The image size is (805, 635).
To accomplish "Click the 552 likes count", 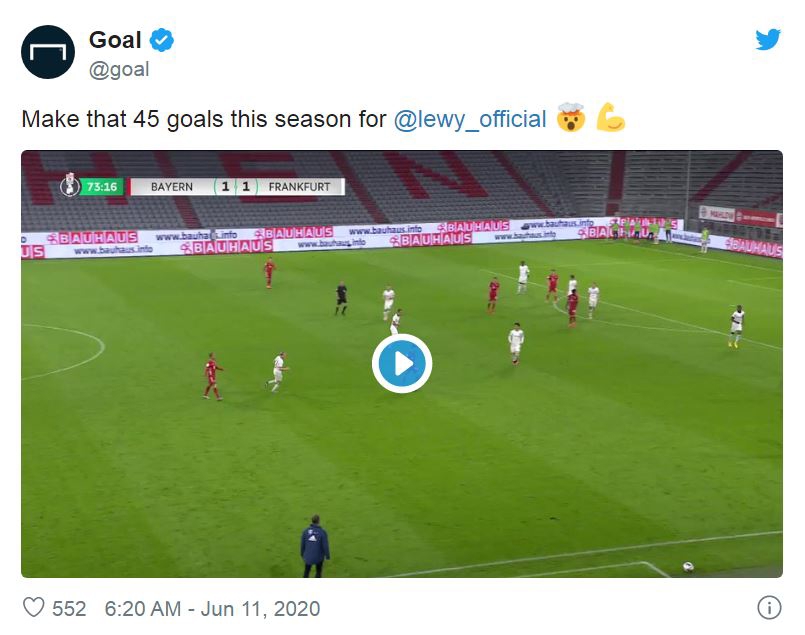I will (70, 607).
